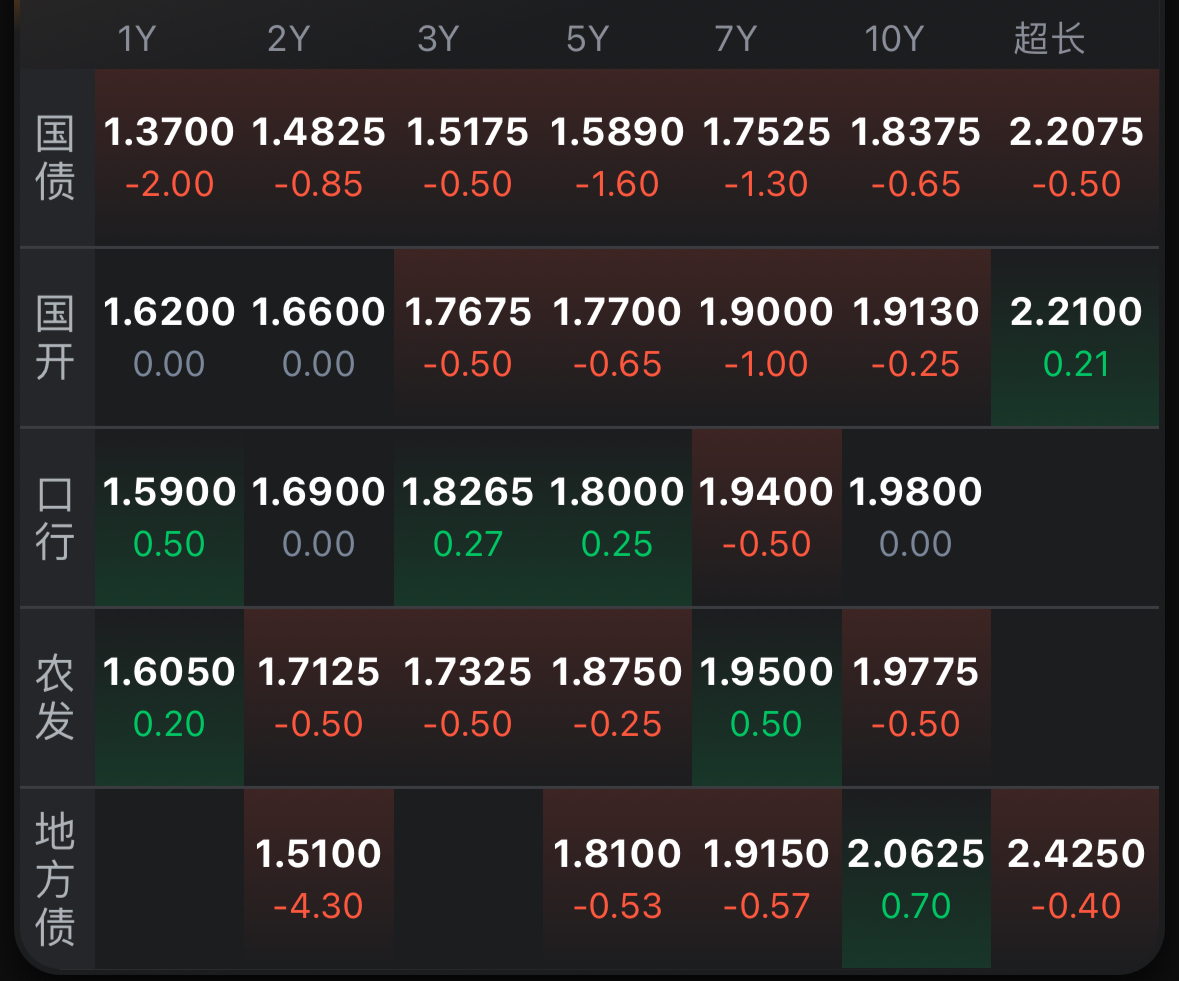Open the 地方债 10Y yield cell 2.0625
The width and height of the screenshot is (1179, 981).
916,878
